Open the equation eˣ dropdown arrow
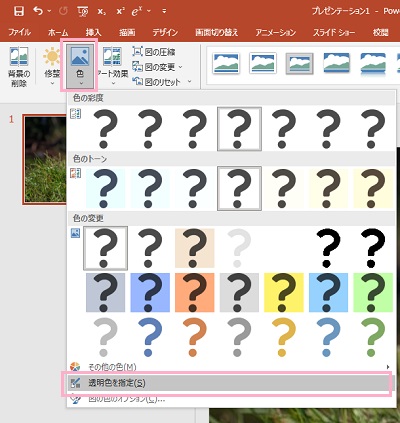The image size is (400, 423). pyautogui.click(x=149, y=11)
